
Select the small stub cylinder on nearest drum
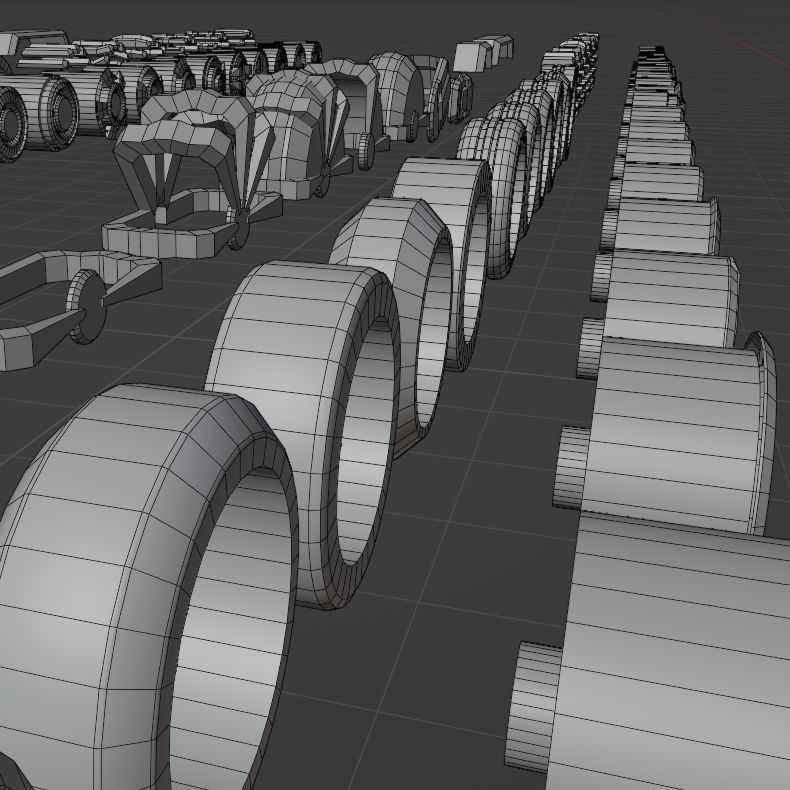[x=533, y=705]
